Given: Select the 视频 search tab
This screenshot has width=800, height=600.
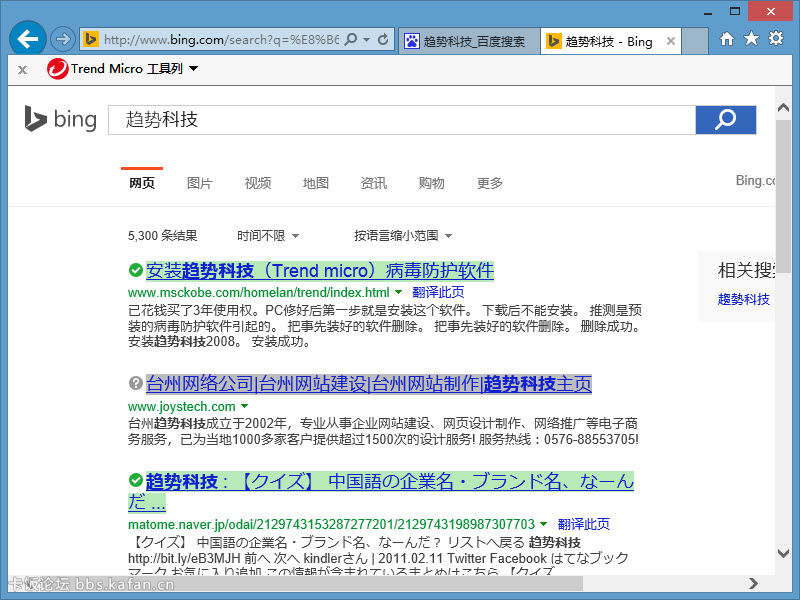Looking at the screenshot, I should click(x=258, y=183).
